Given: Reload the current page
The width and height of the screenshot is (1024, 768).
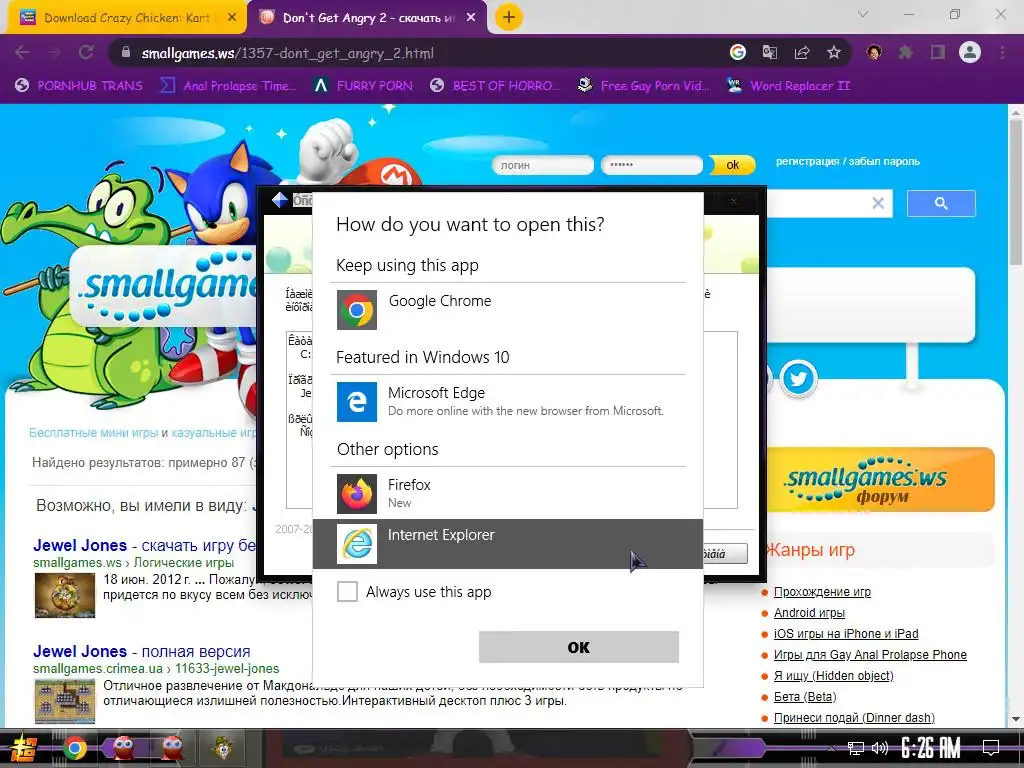Looking at the screenshot, I should 86,52.
